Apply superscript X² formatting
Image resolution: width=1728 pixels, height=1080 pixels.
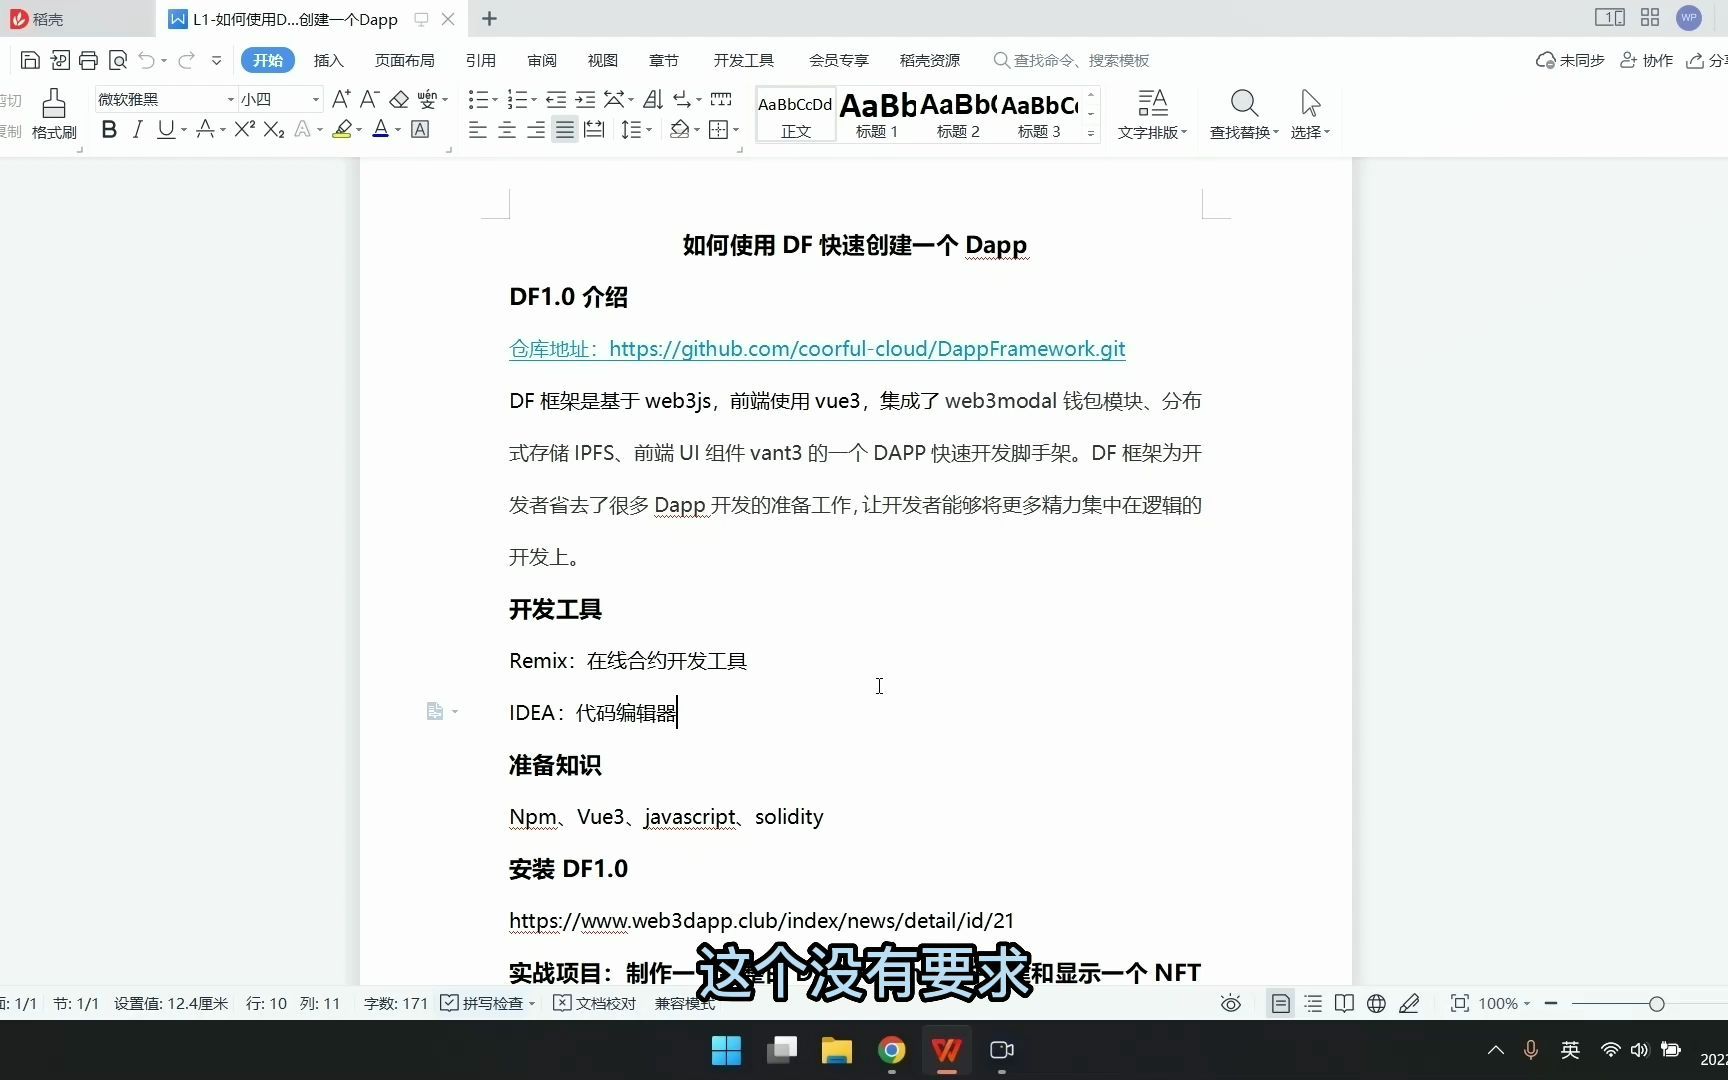(245, 129)
